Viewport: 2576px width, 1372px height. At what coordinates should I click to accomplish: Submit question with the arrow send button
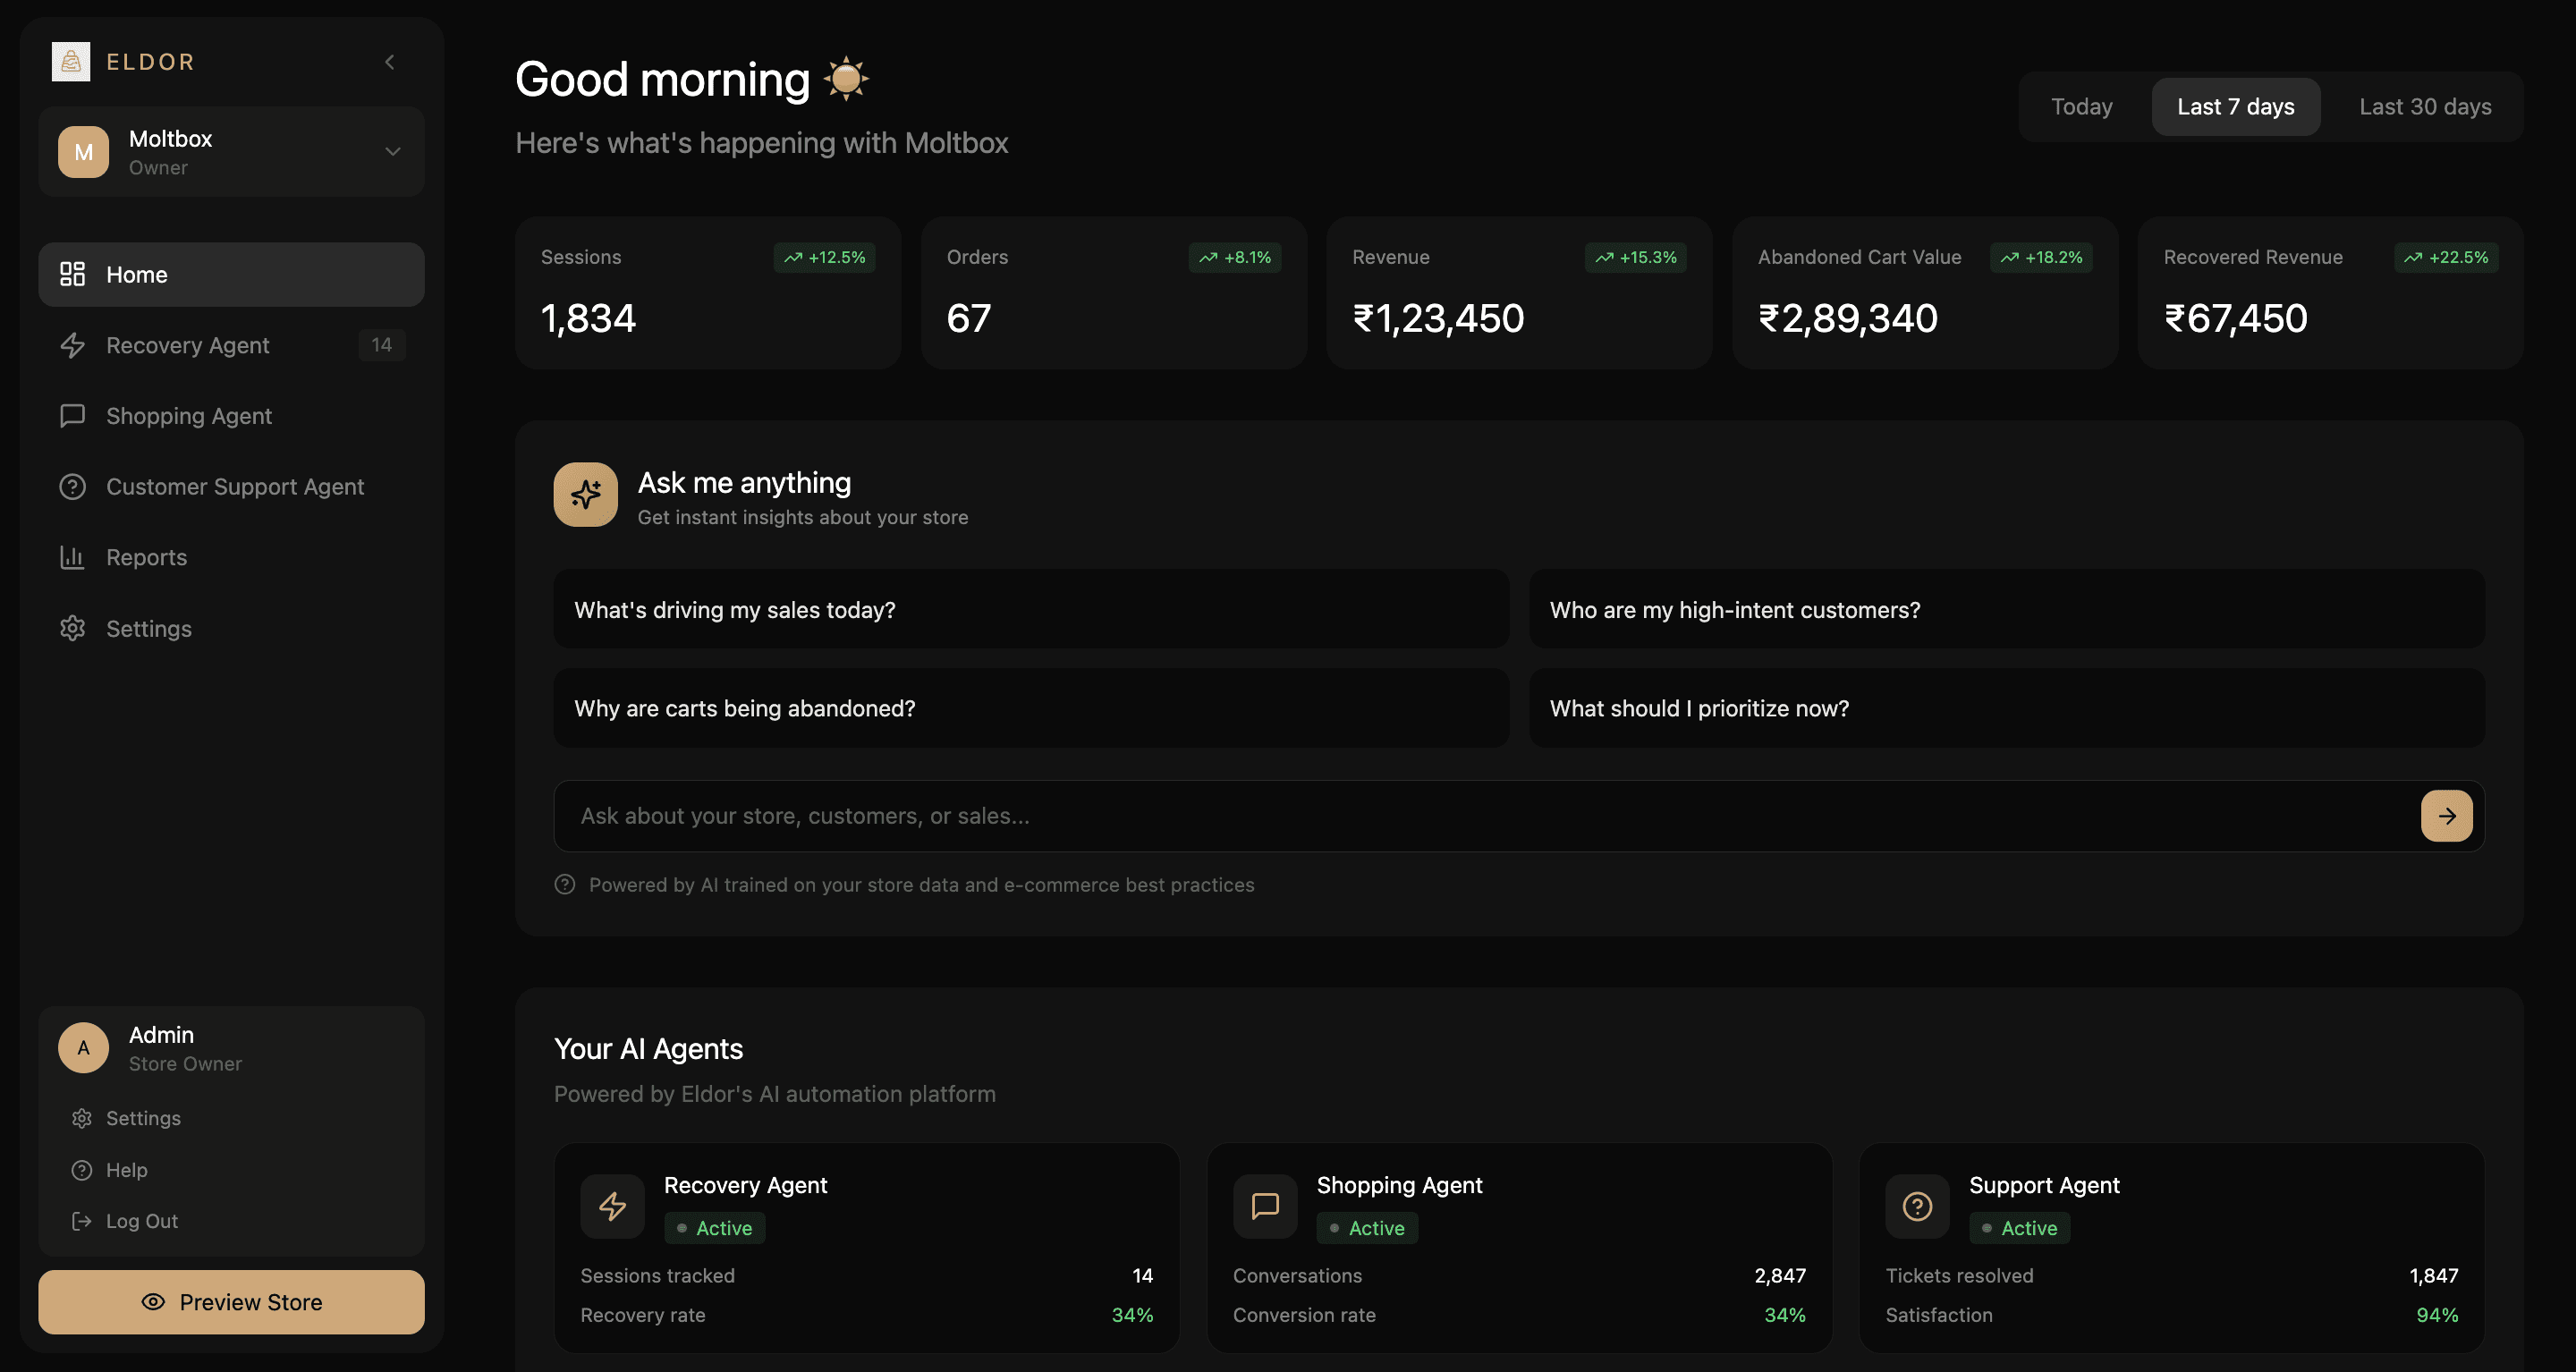tap(2445, 816)
